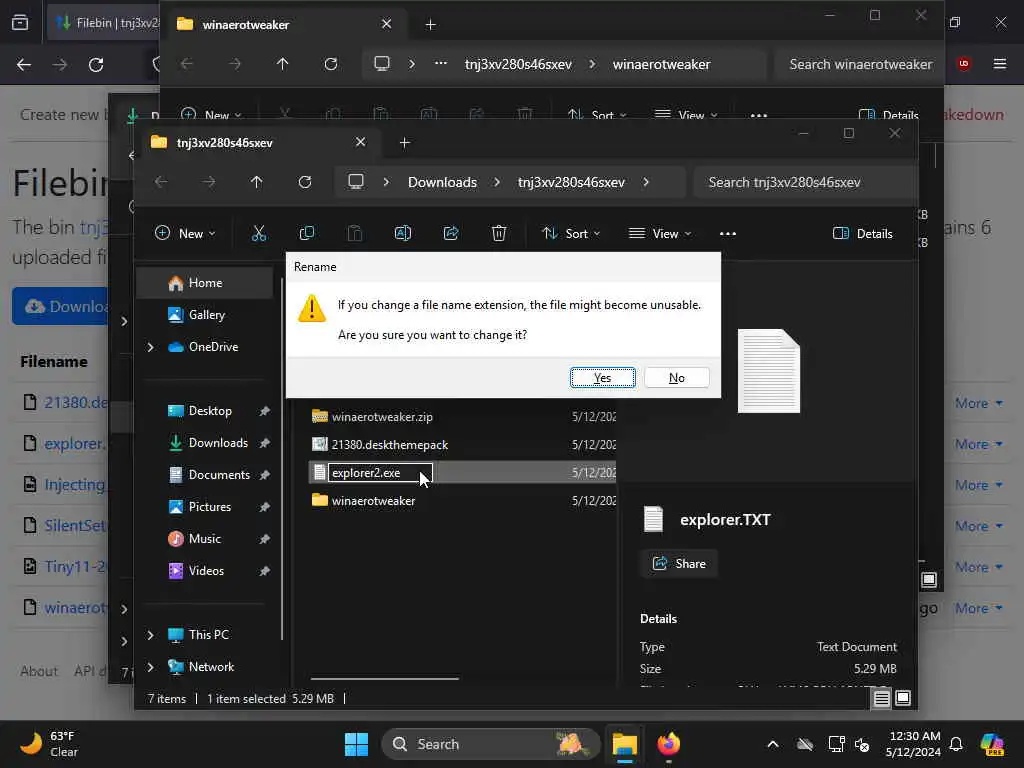Add new tab in winaerotweaker window

(430, 25)
